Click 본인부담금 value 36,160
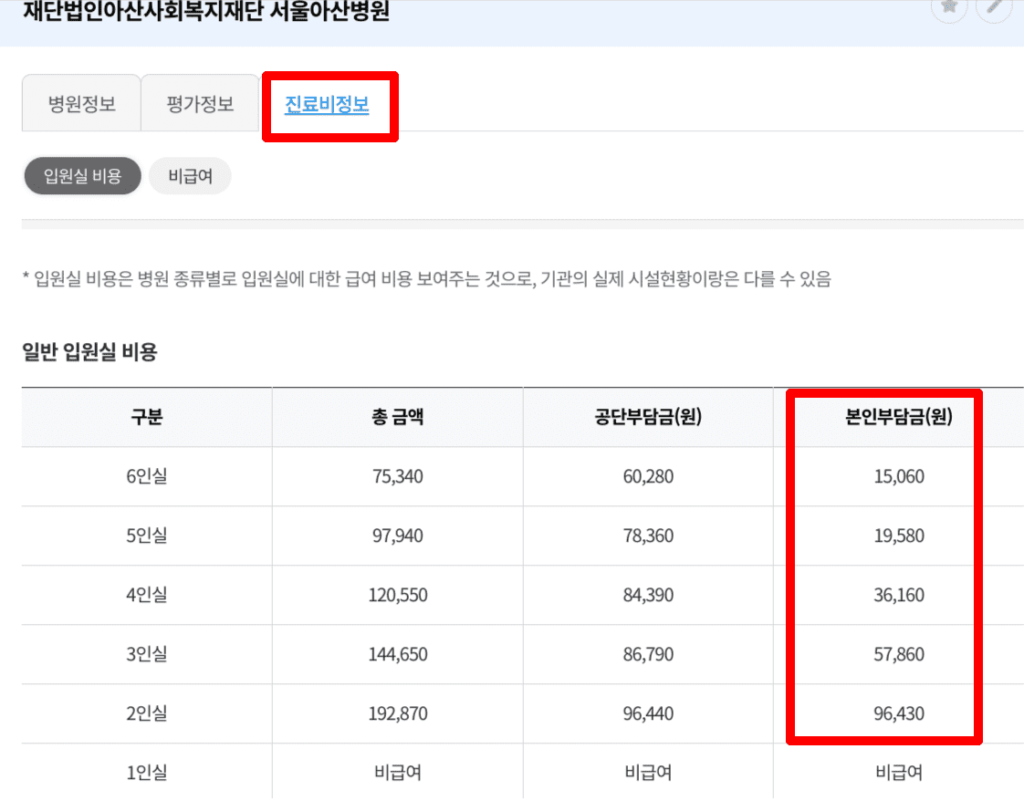The width and height of the screenshot is (1024, 801). tap(899, 595)
